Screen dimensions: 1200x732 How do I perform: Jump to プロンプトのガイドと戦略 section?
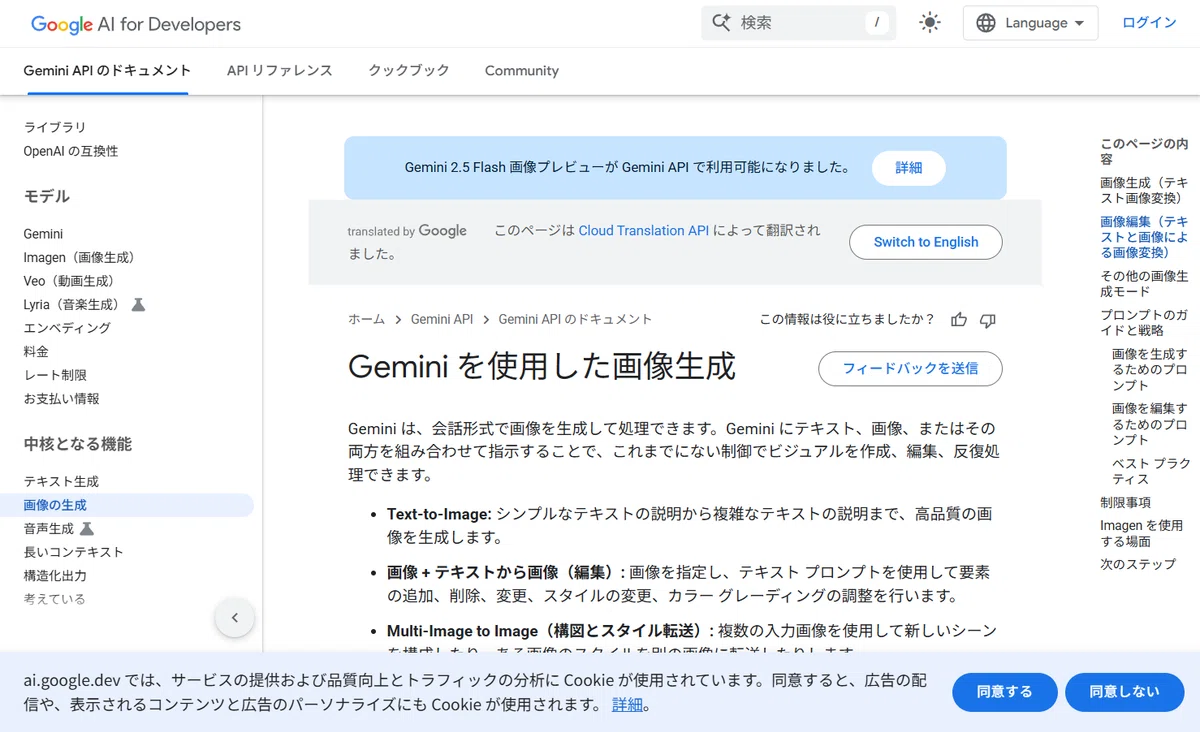coord(1144,322)
